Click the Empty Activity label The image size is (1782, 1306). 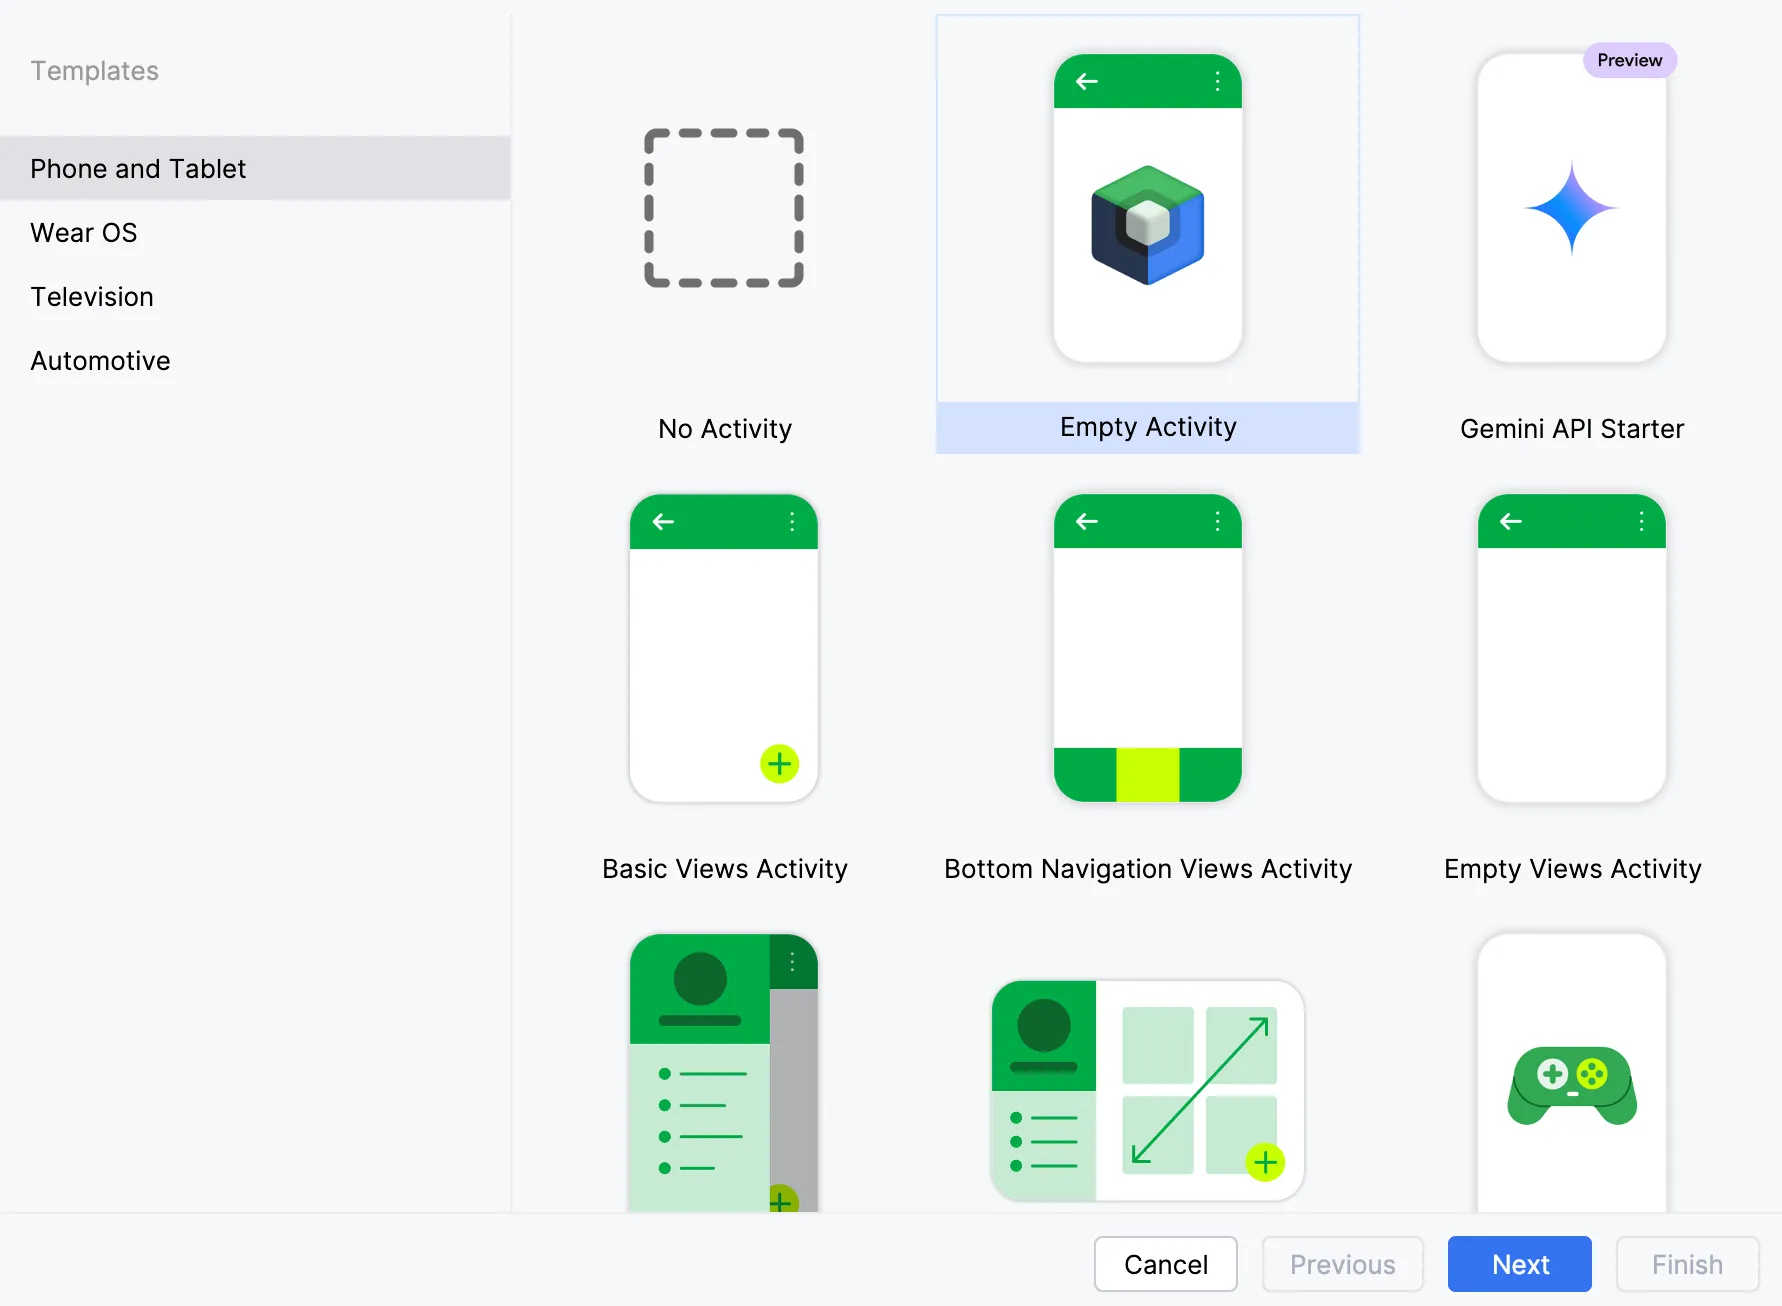pos(1148,427)
